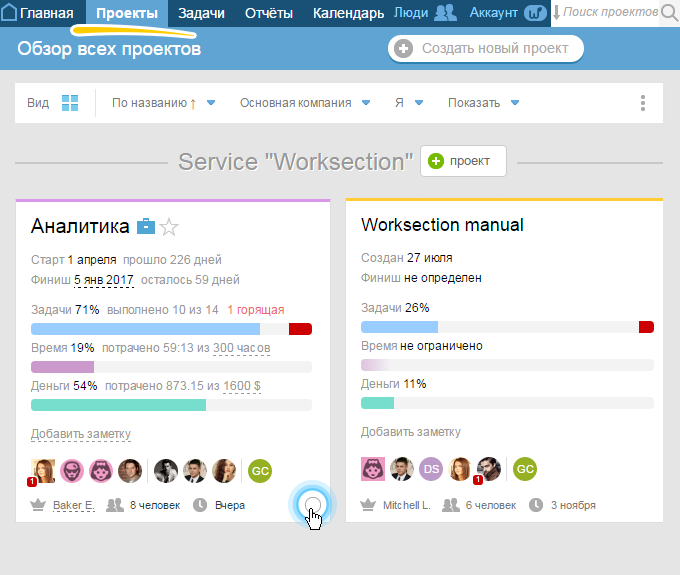Open the По названию sort dropdown
Image resolution: width=680 pixels, height=575 pixels.
click(163, 103)
